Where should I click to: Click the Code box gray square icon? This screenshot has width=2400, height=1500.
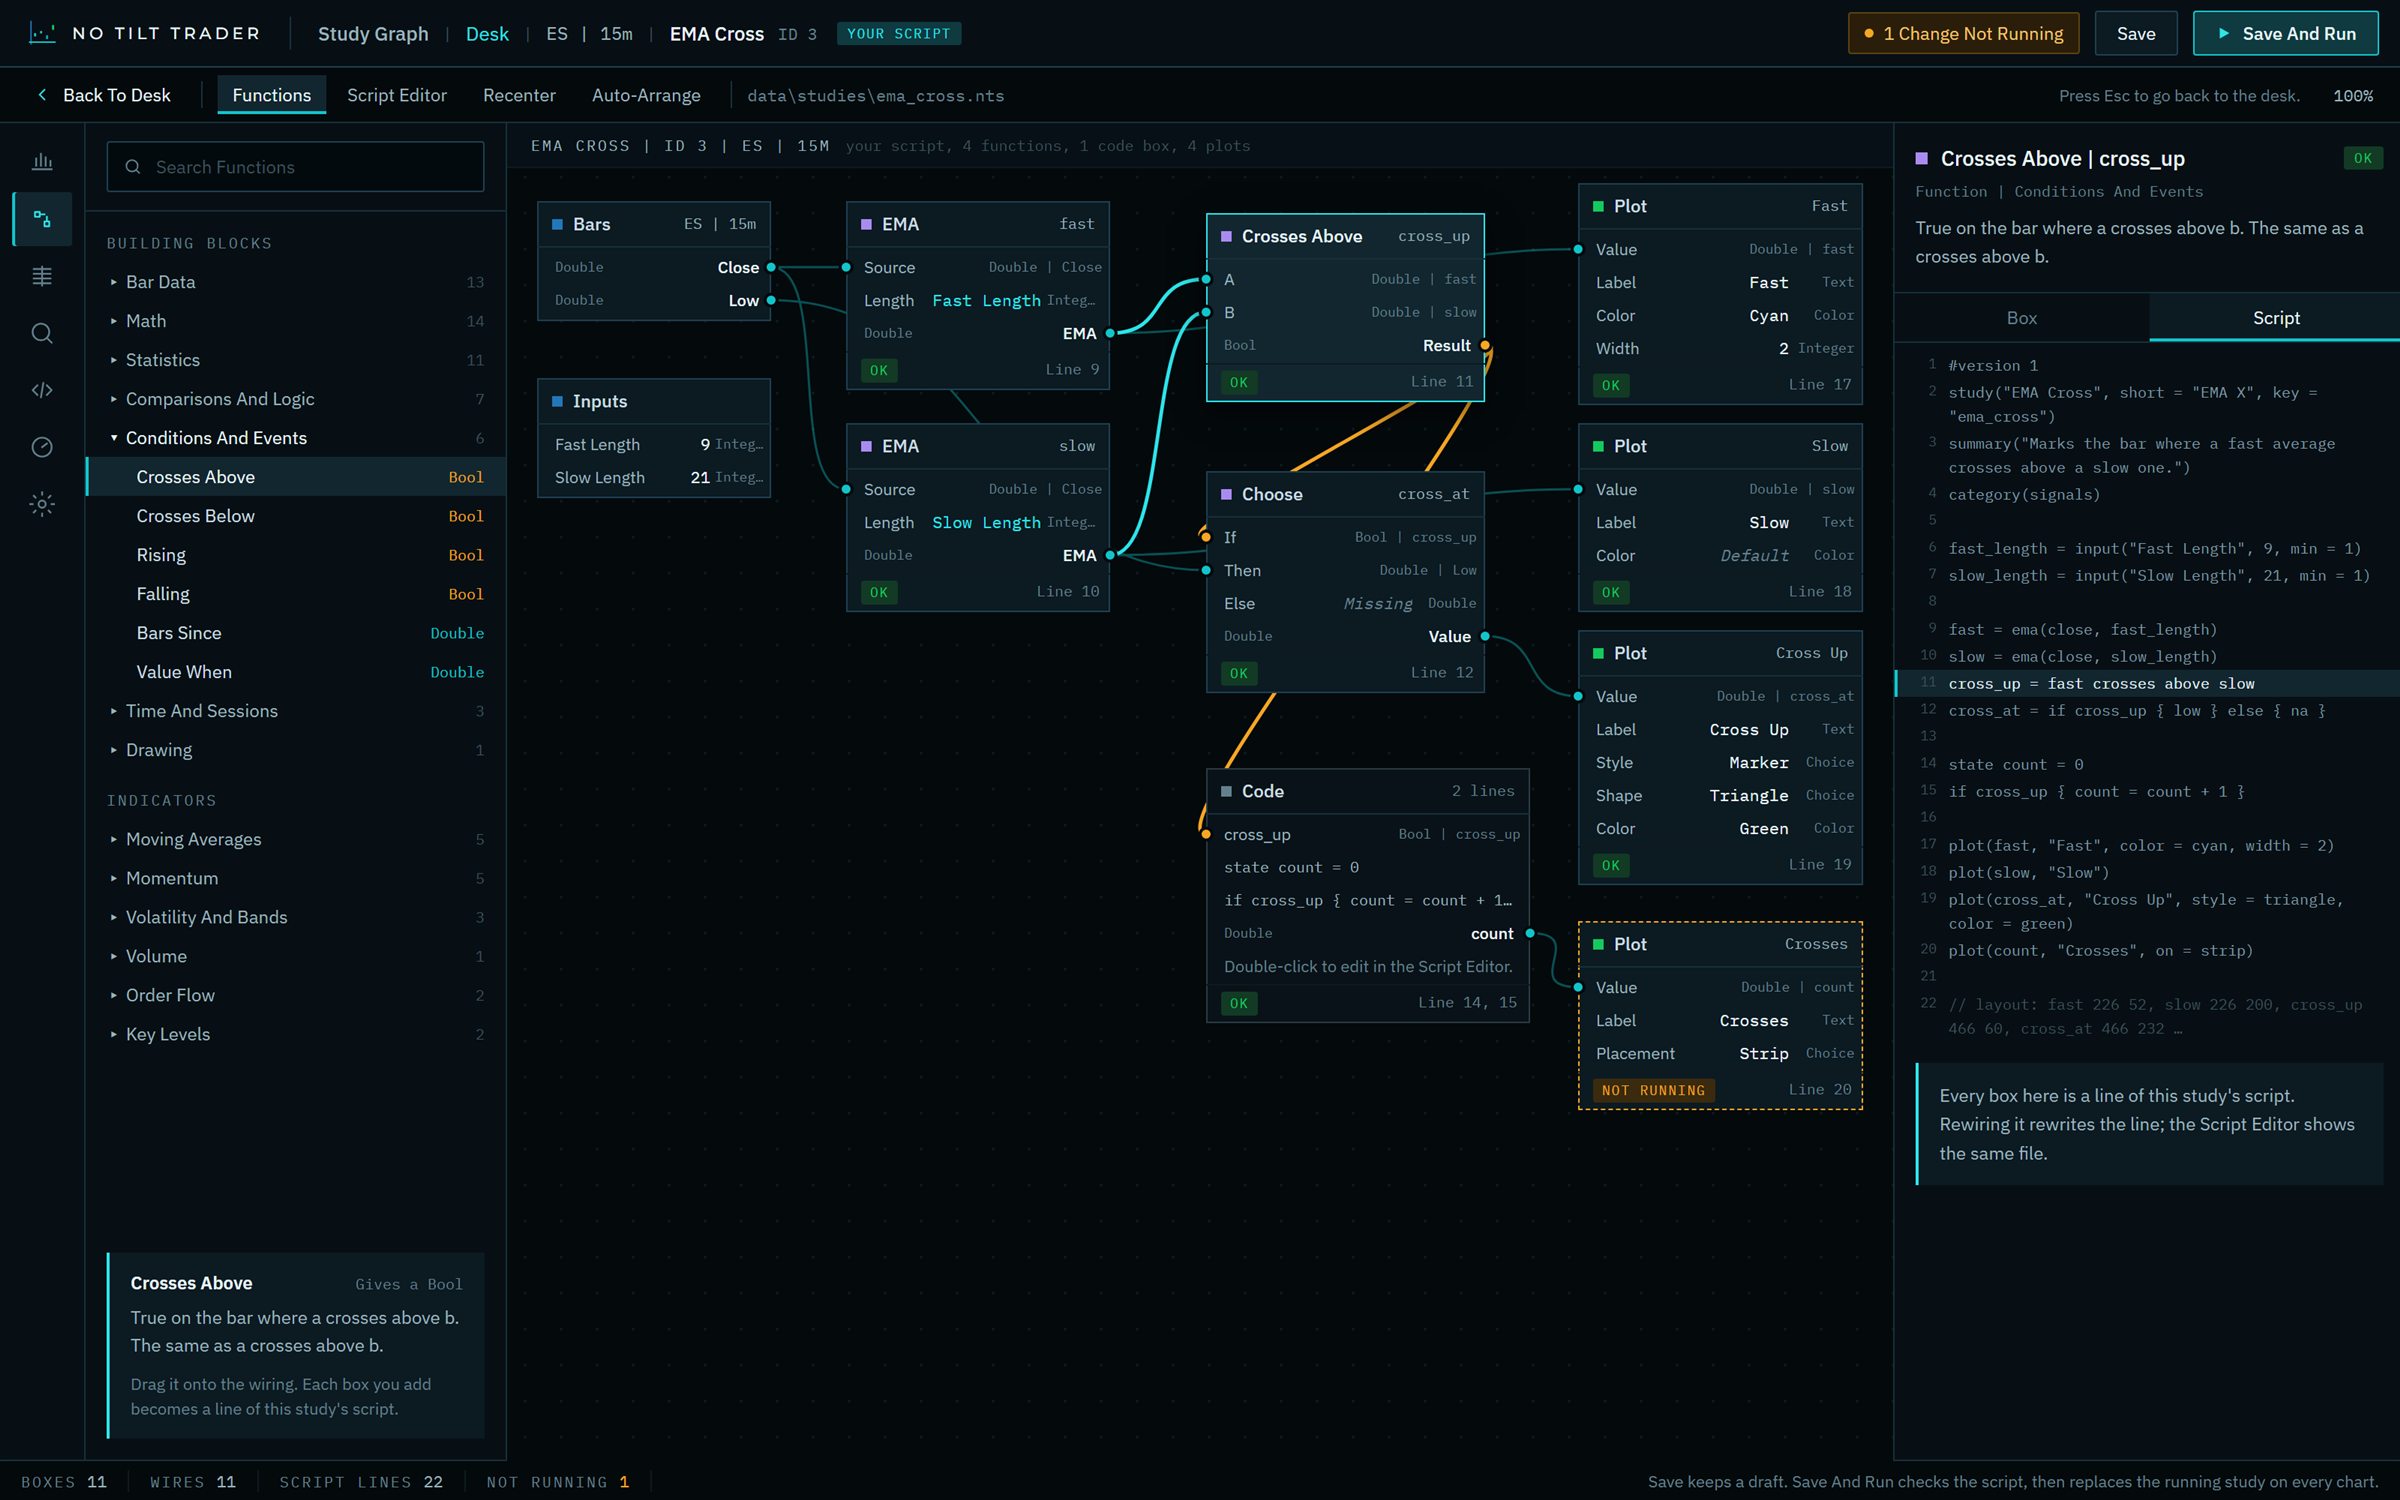1226,791
